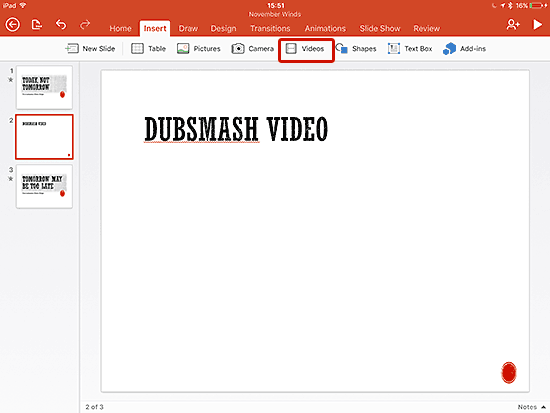Screen dimensions: 550x413
Task: Open the Transitions tab
Action: coord(270,28)
